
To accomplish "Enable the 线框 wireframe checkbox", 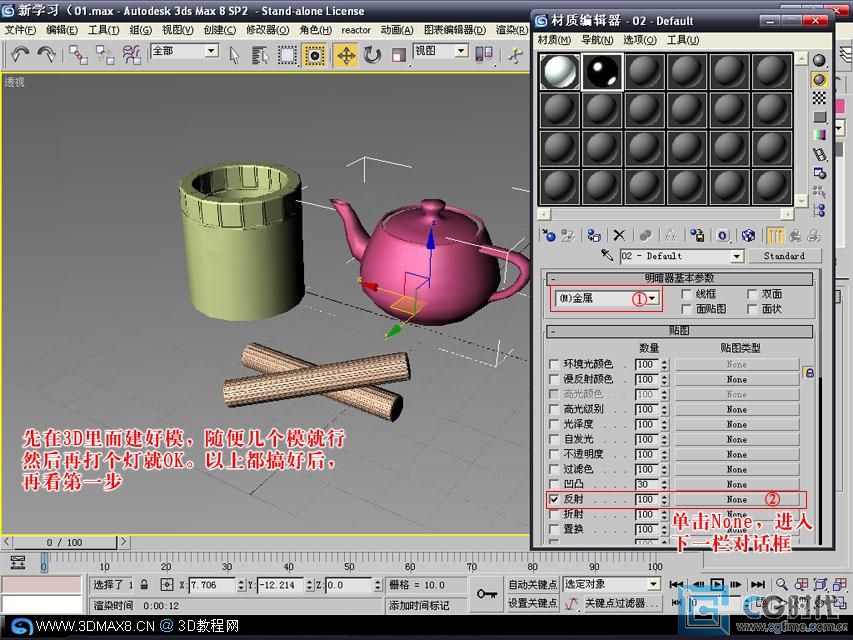I will pyautogui.click(x=687, y=294).
